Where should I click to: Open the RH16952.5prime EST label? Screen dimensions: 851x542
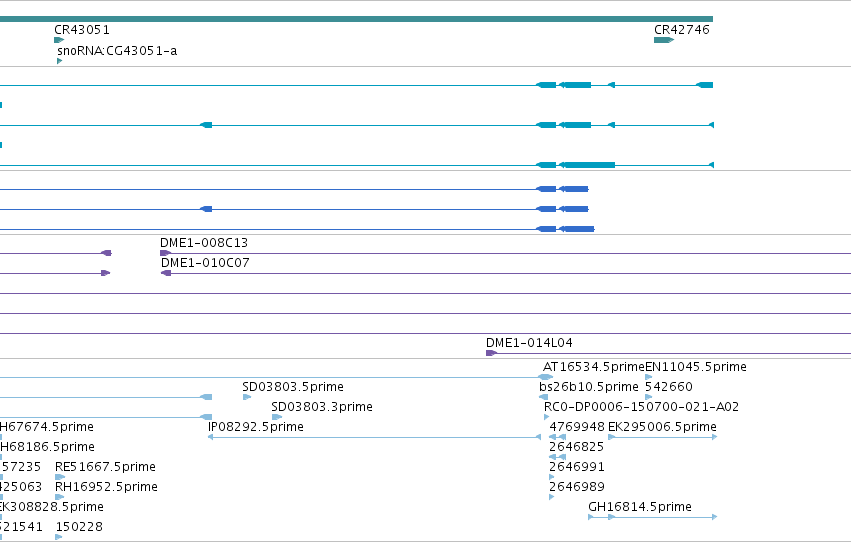(106, 487)
